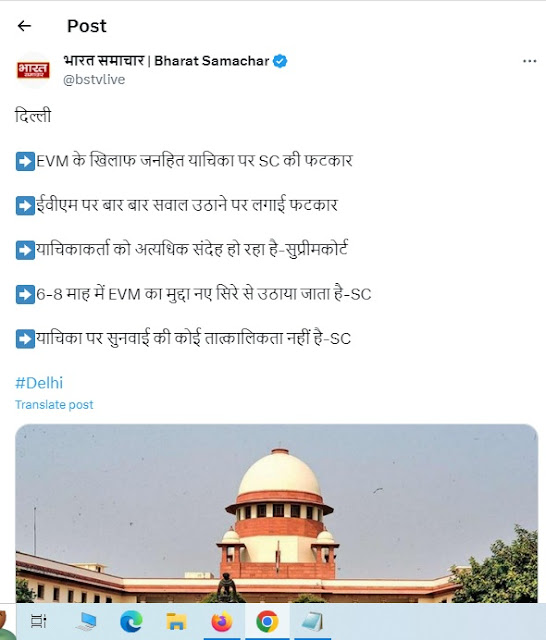Viewport: 546px width, 640px height.
Task: Open File Explorer from the taskbar
Action: 176,622
